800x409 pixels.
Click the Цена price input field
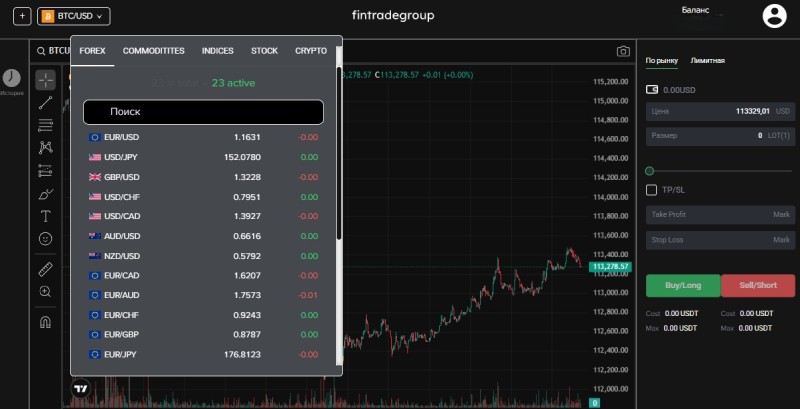pos(720,111)
